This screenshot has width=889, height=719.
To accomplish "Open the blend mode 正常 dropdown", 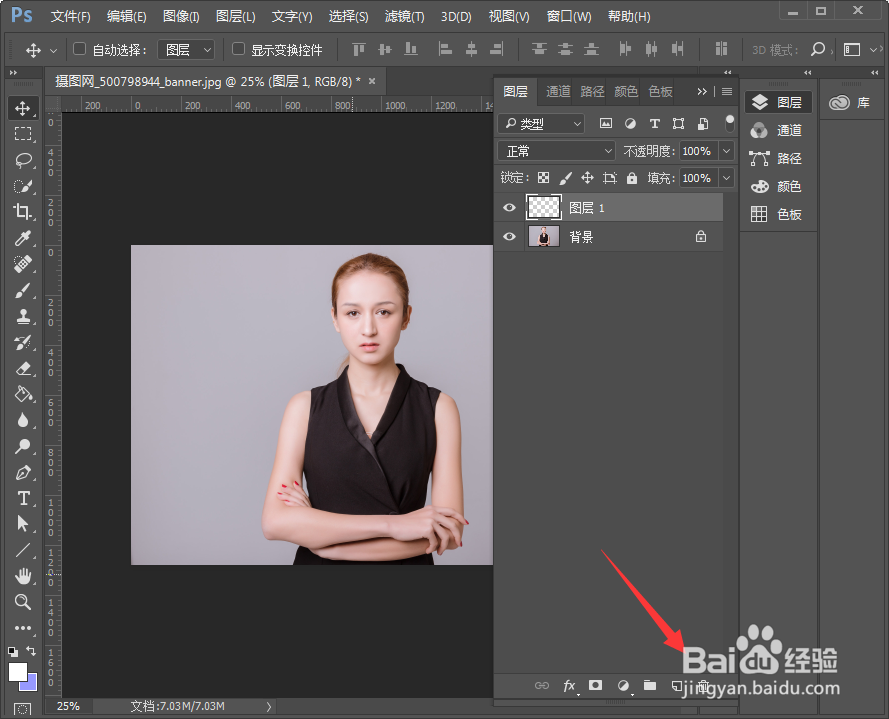I will (556, 151).
